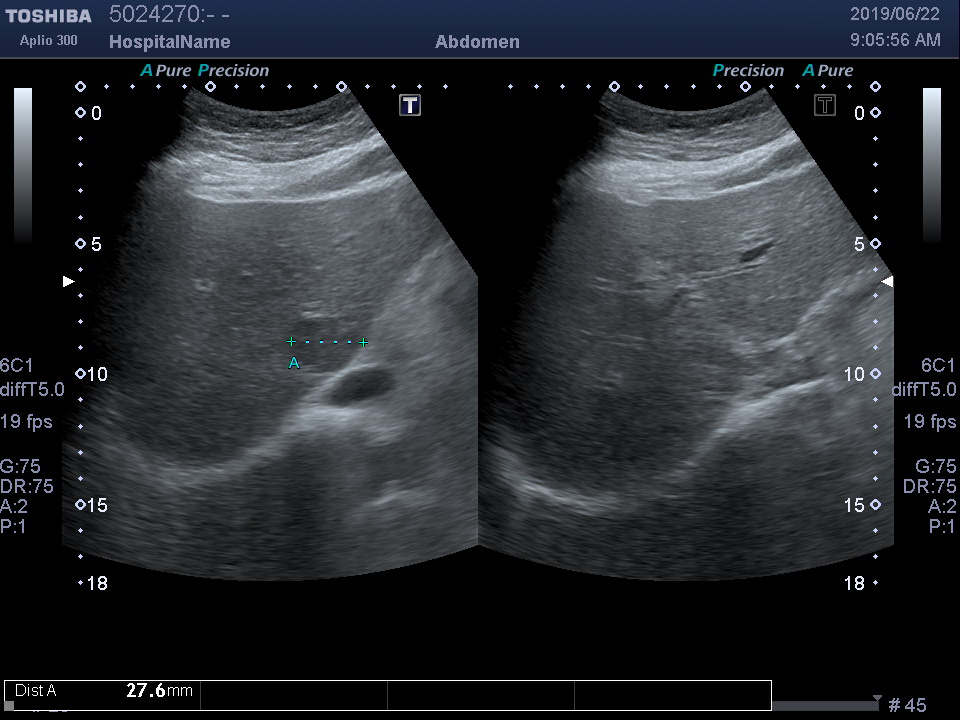Click the TOSHIBA logo
The image size is (960, 720).
tap(48, 16)
